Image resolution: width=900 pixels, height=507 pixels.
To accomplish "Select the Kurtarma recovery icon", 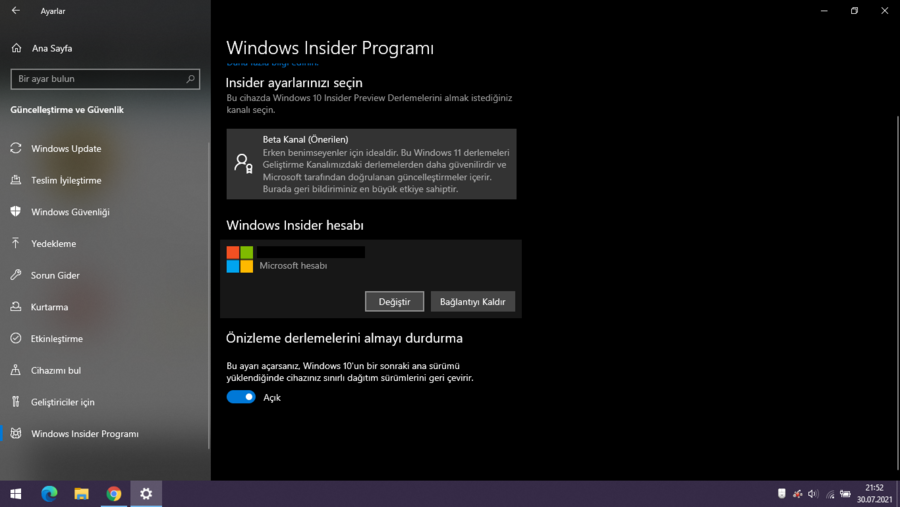I will coord(16,307).
